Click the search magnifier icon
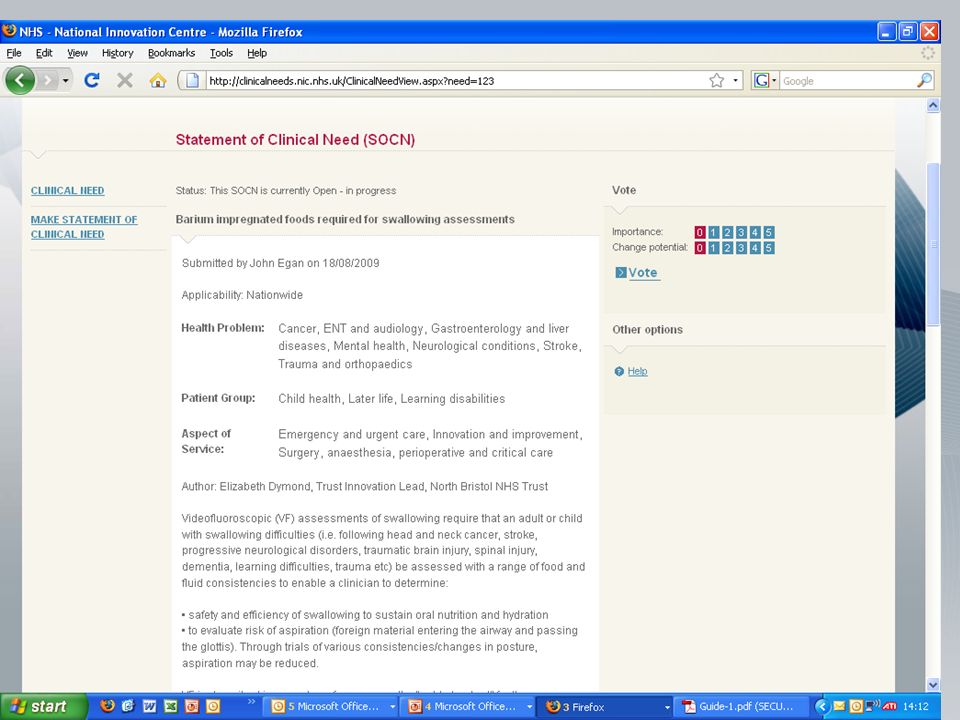Viewport: 960px width, 720px height. (924, 80)
